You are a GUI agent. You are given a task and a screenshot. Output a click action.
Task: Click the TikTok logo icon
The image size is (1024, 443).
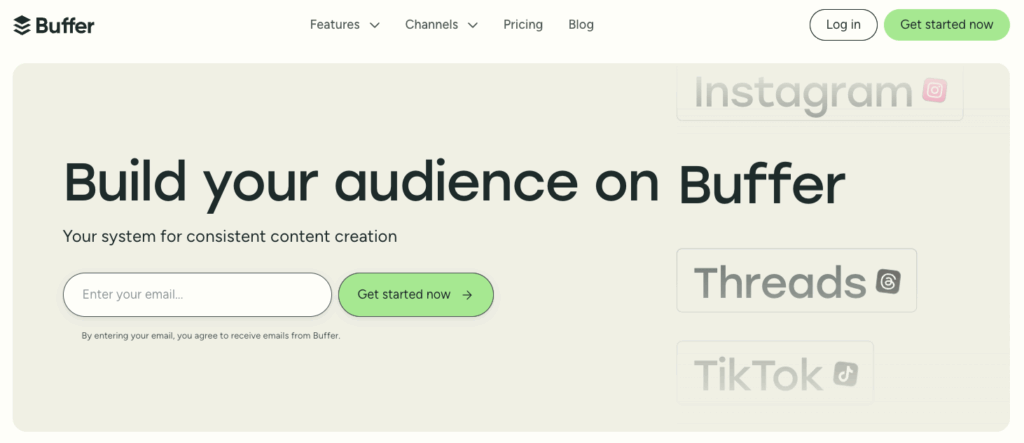pyautogui.click(x=846, y=373)
